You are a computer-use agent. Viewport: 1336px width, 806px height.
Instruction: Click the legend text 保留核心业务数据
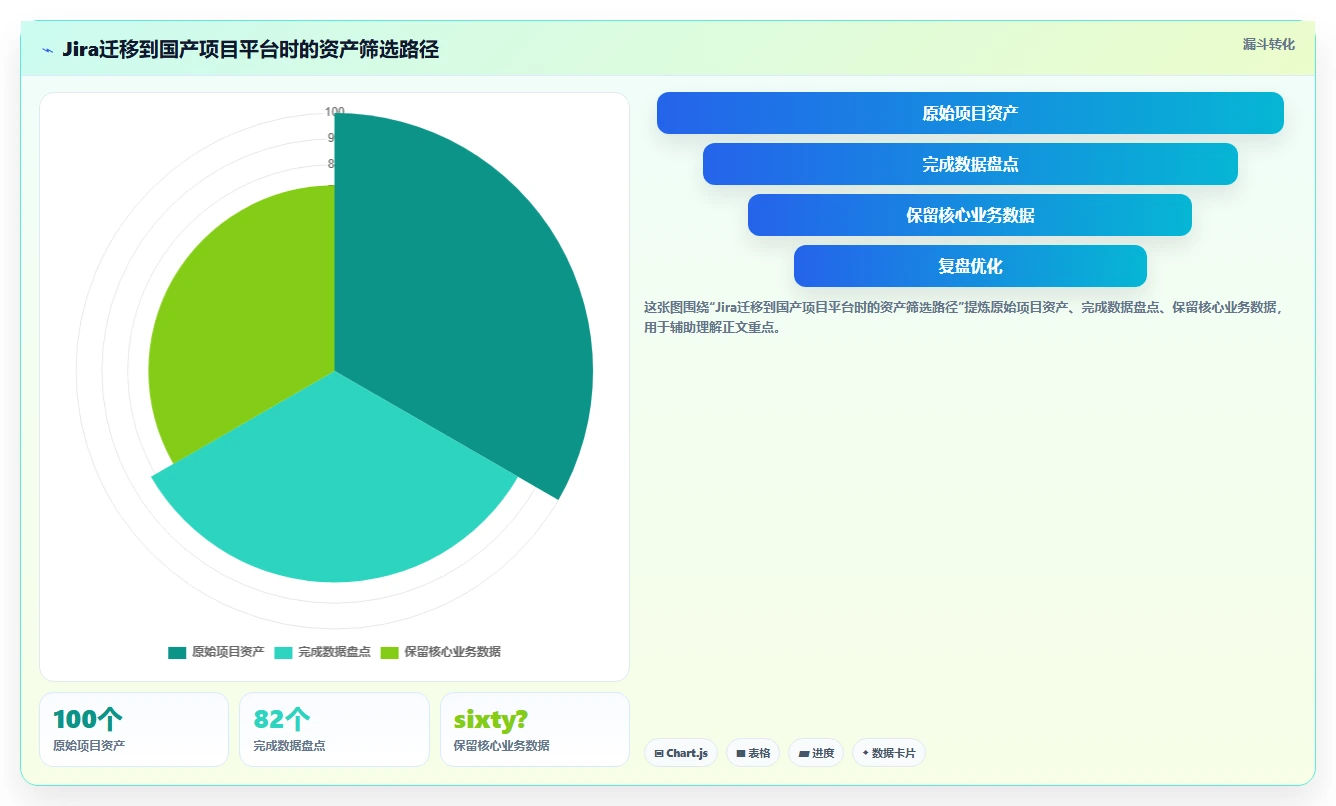coord(452,652)
